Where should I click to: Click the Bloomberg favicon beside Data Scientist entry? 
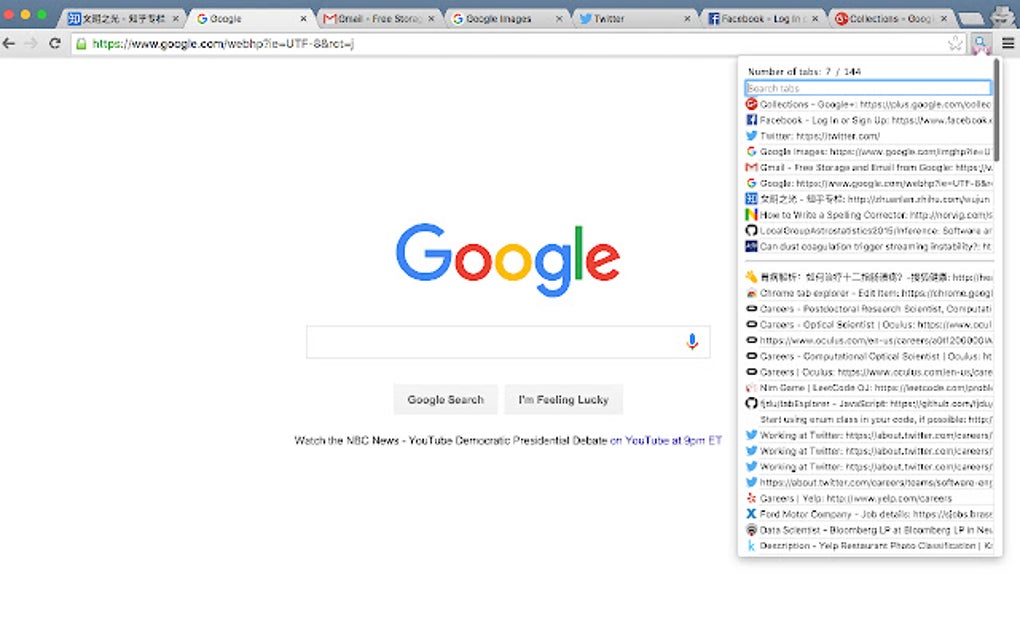(x=753, y=530)
